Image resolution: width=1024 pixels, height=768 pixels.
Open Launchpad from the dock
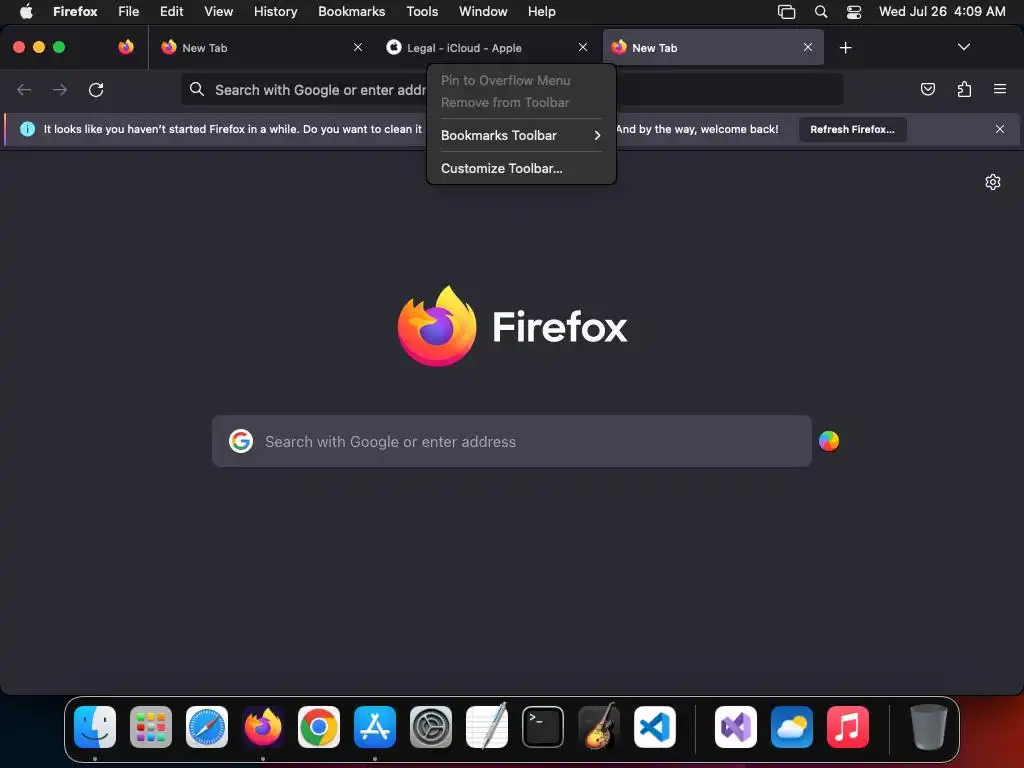[151, 727]
